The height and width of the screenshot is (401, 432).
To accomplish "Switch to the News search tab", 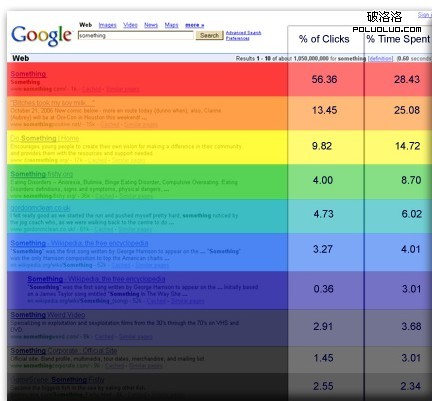I will pos(151,25).
